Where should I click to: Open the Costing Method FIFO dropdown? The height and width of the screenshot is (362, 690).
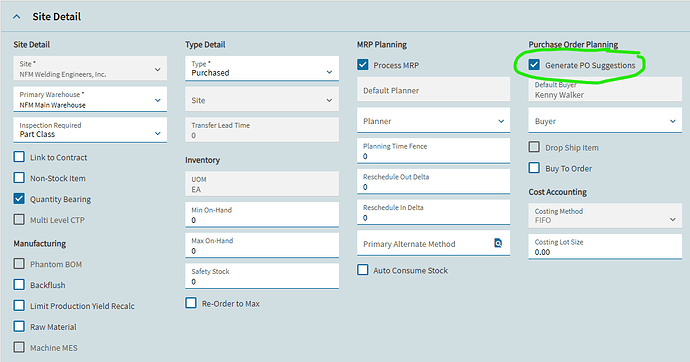click(605, 216)
